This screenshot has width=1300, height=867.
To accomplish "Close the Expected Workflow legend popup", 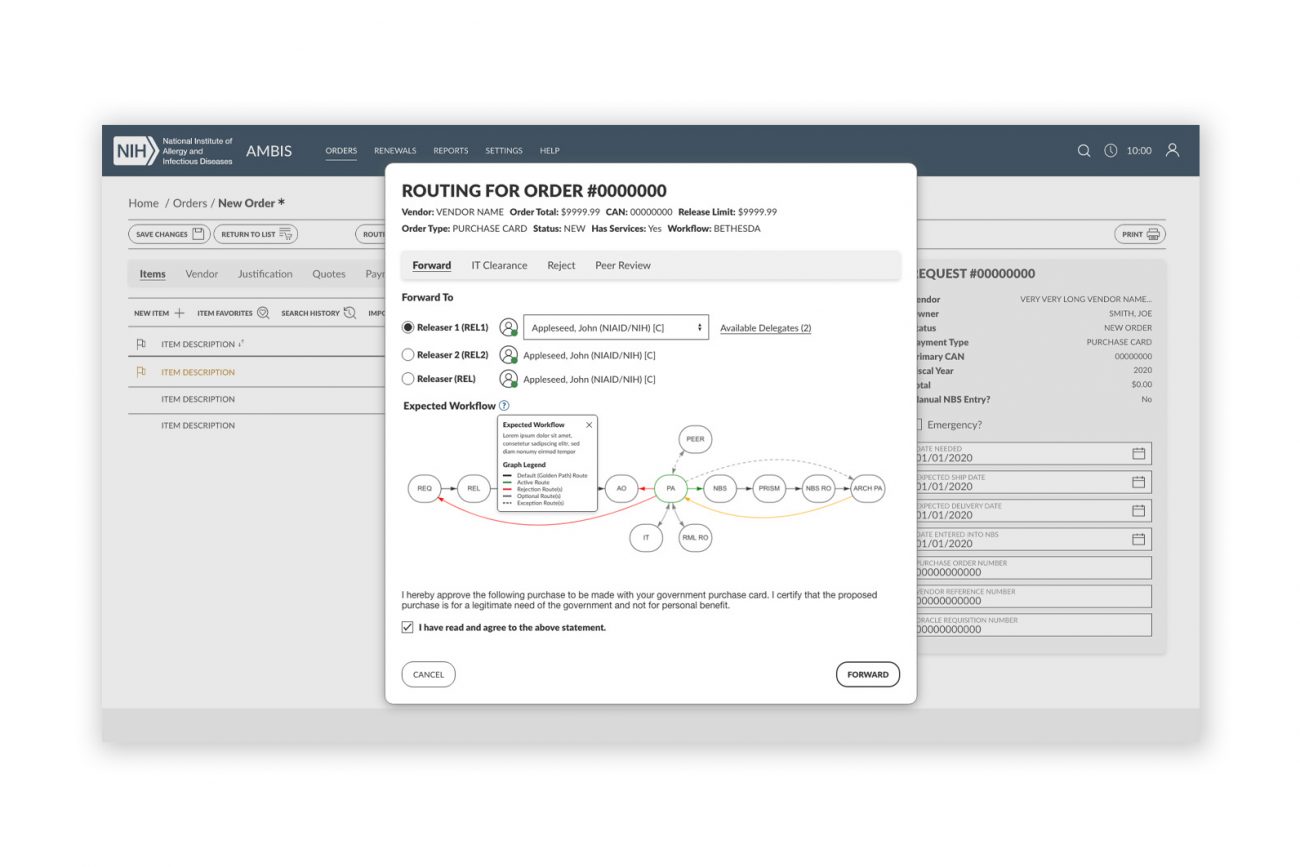I will [x=588, y=425].
